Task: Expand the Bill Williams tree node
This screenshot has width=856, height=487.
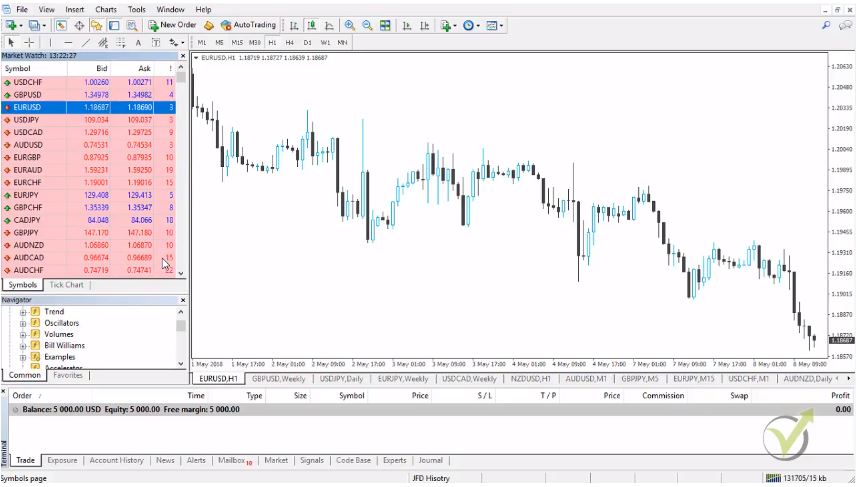Action: tap(22, 345)
